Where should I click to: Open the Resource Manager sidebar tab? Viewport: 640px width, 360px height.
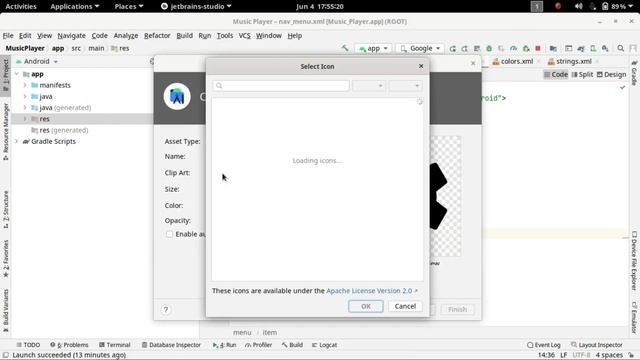pos(6,131)
